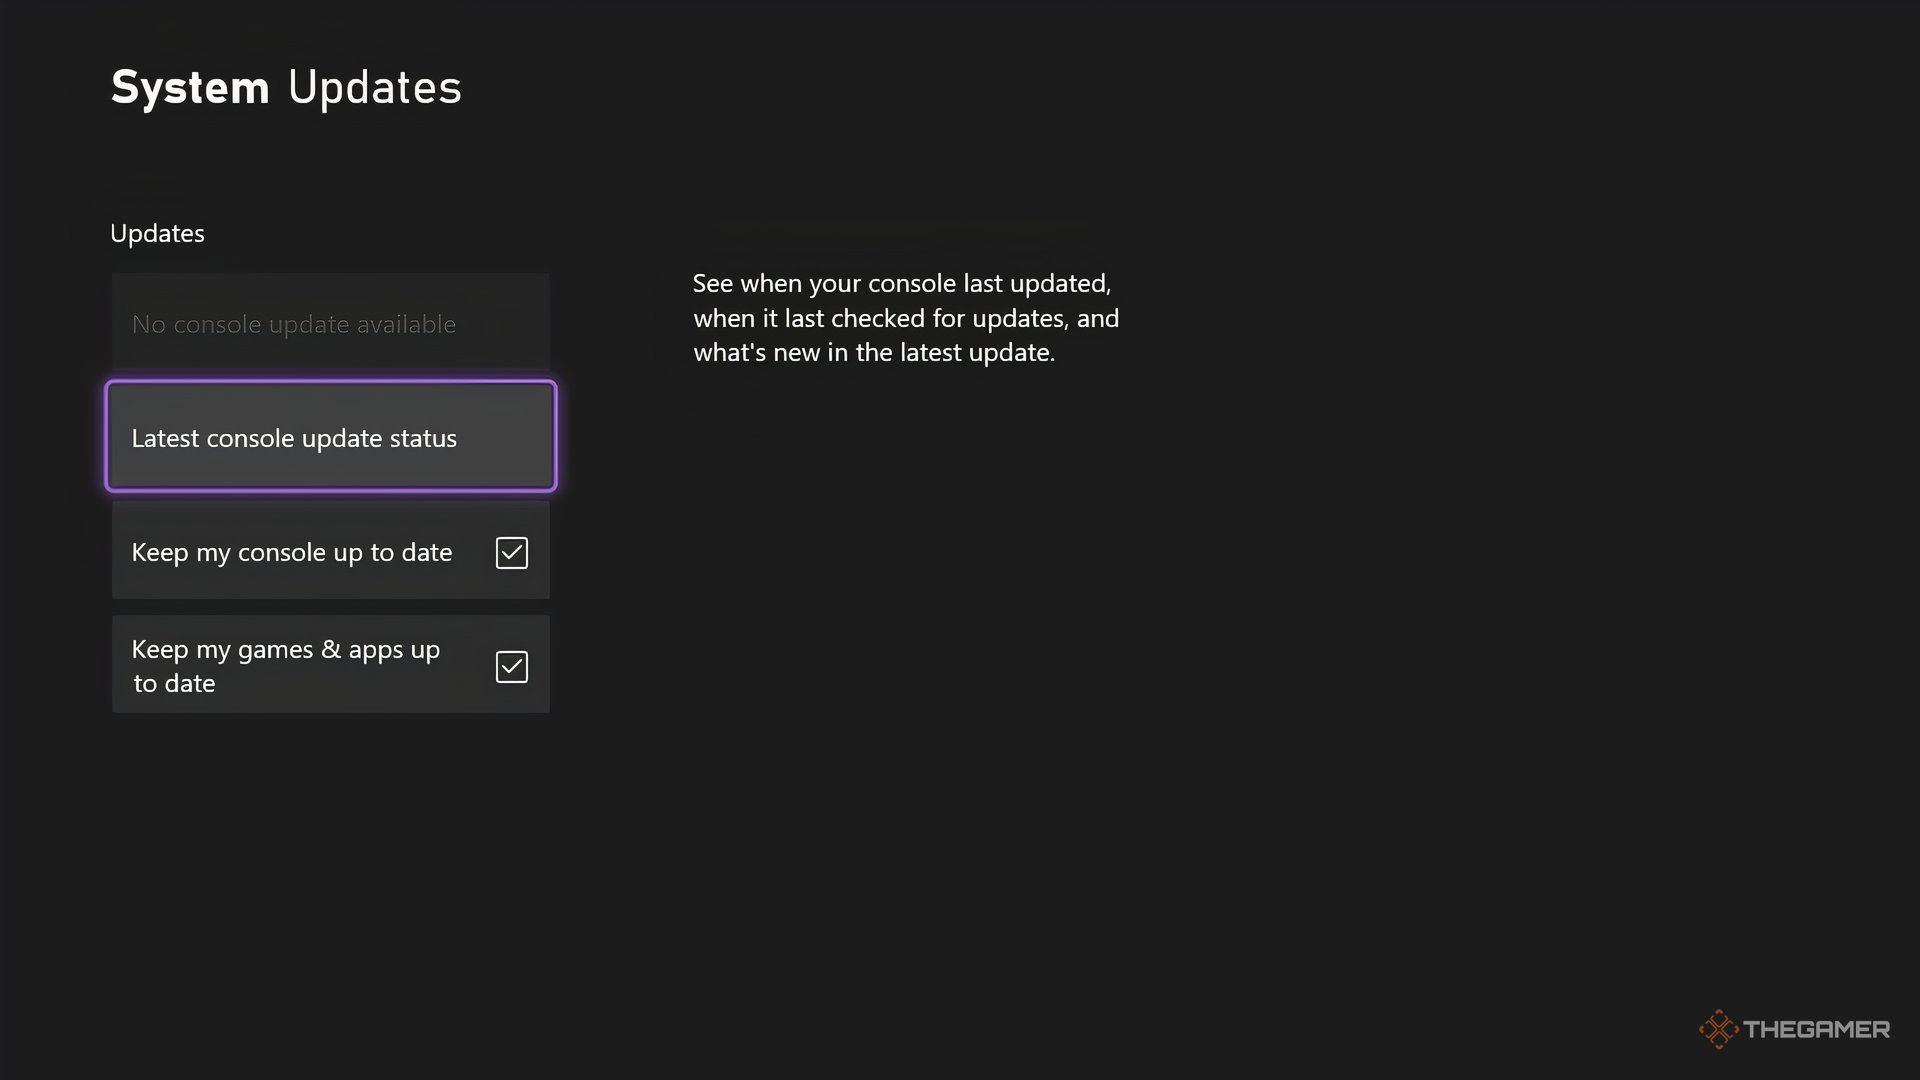1920x1080 pixels.
Task: Click the word "status" on highlighted button
Action: point(423,438)
